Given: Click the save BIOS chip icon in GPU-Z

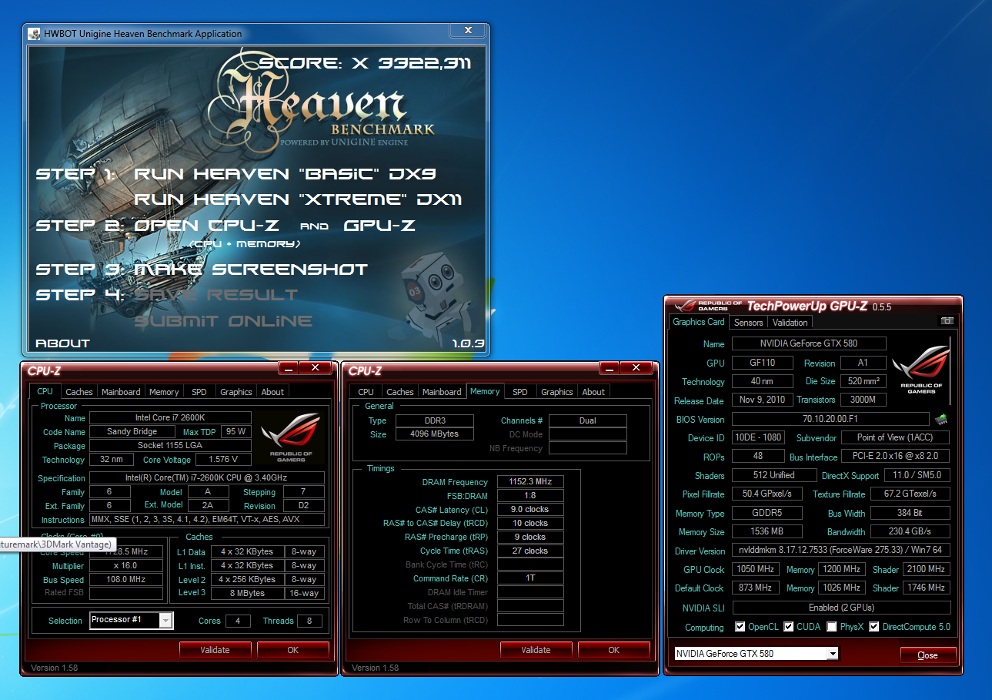Looking at the screenshot, I should point(941,419).
